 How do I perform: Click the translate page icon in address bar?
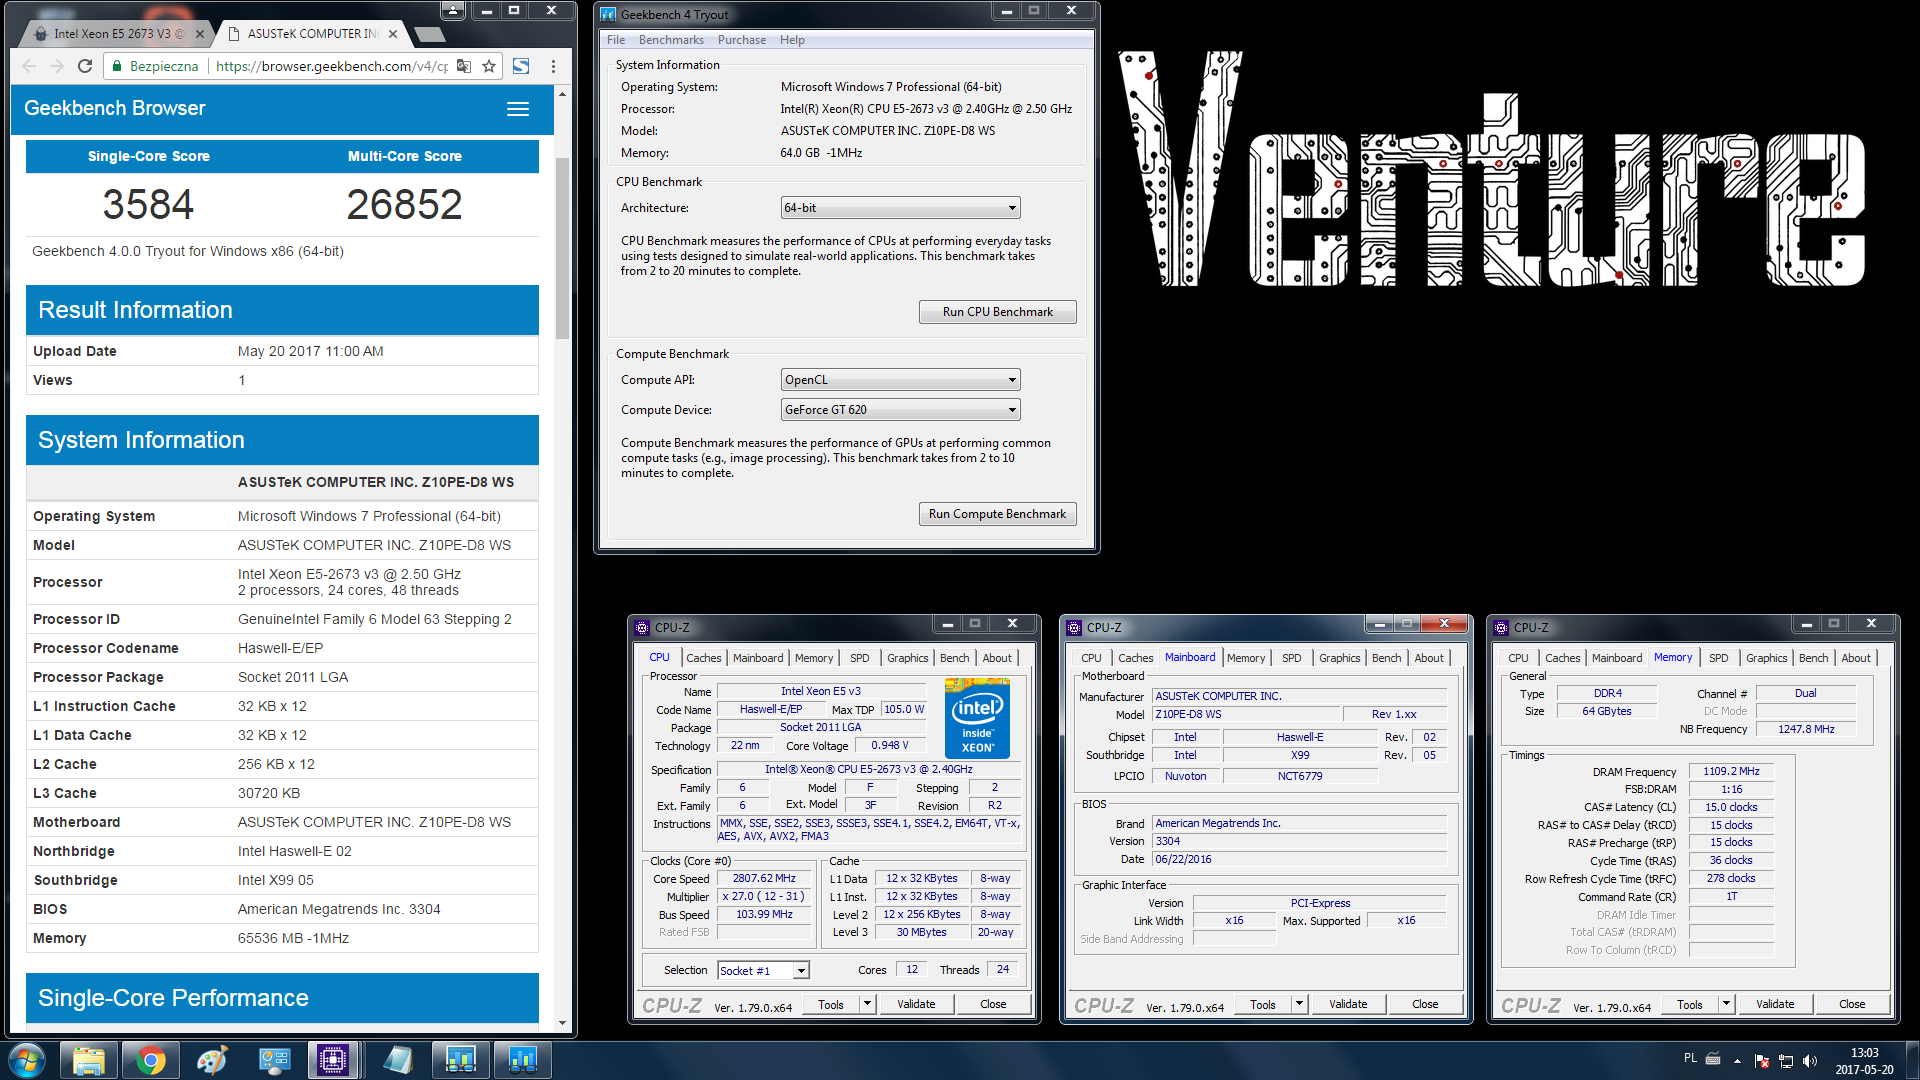[x=464, y=66]
